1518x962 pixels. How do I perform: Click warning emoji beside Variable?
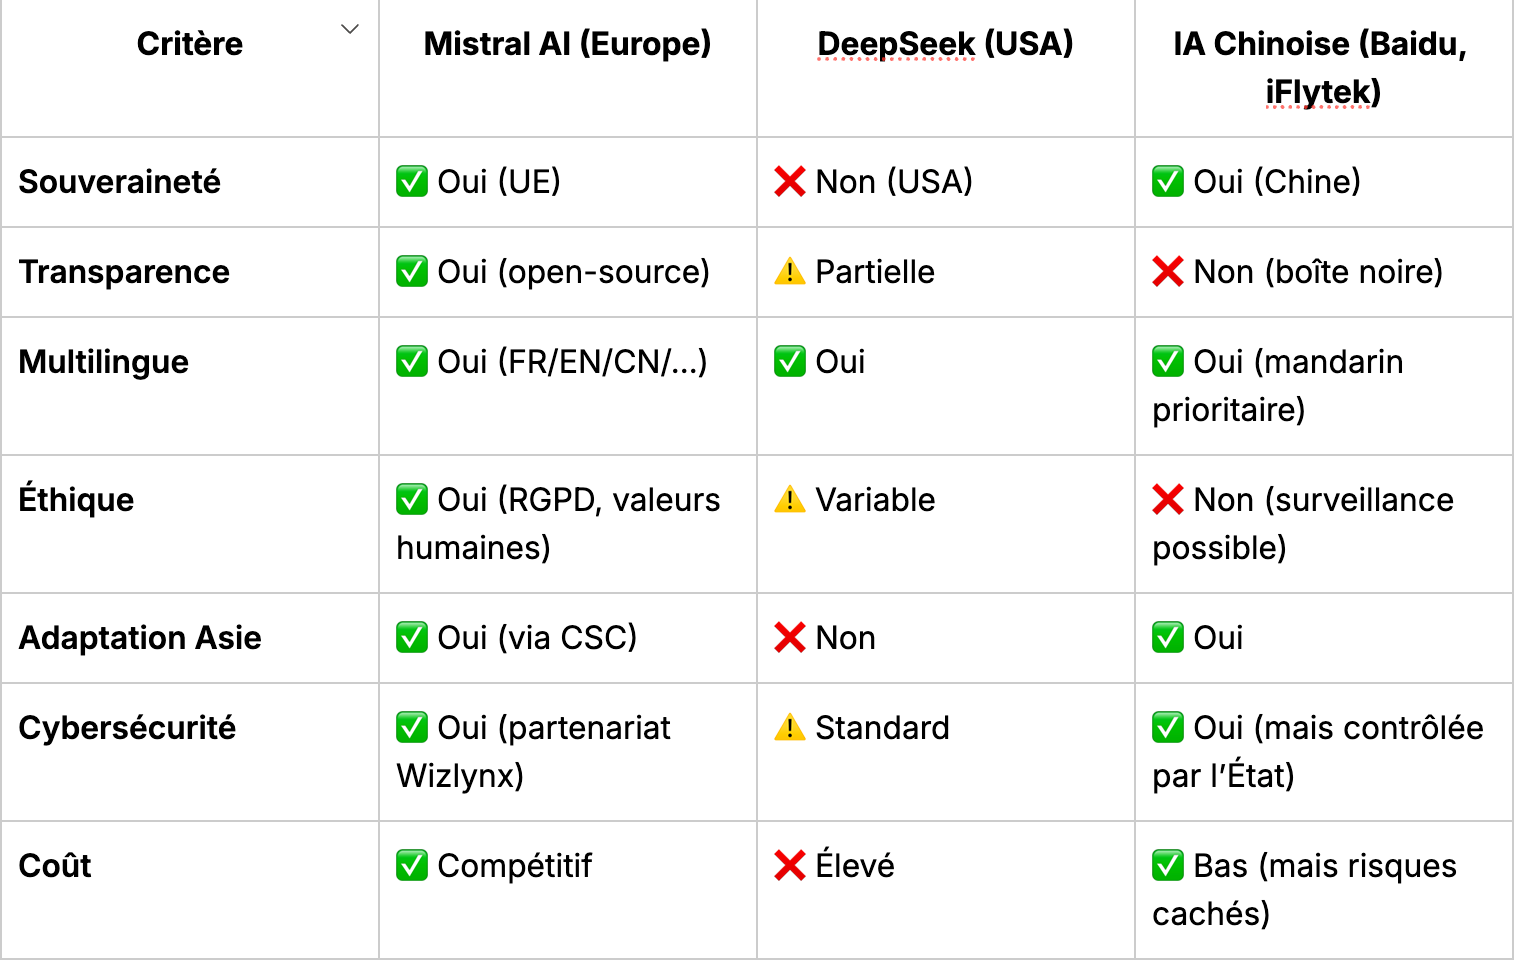pos(790,500)
